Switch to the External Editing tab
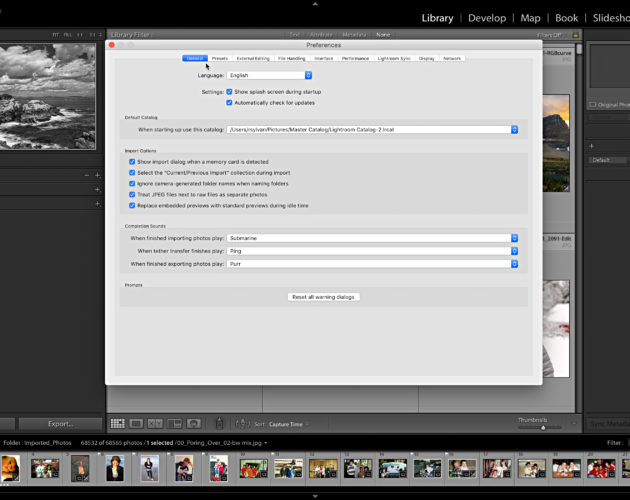The image size is (630, 500). tap(253, 58)
